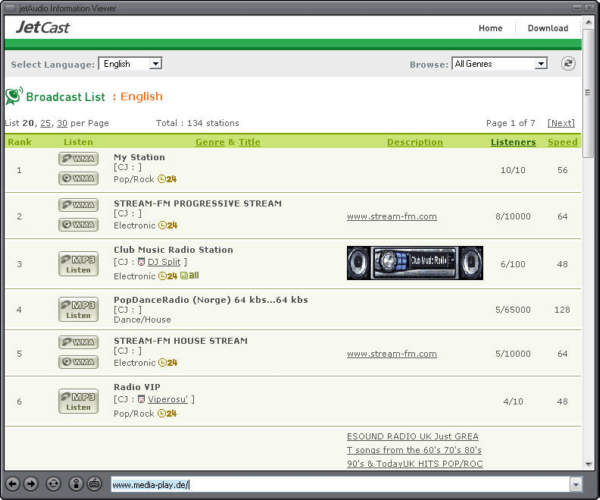Click the Broadcast List satellite icon
This screenshot has width=600, height=500.
(x=14, y=96)
